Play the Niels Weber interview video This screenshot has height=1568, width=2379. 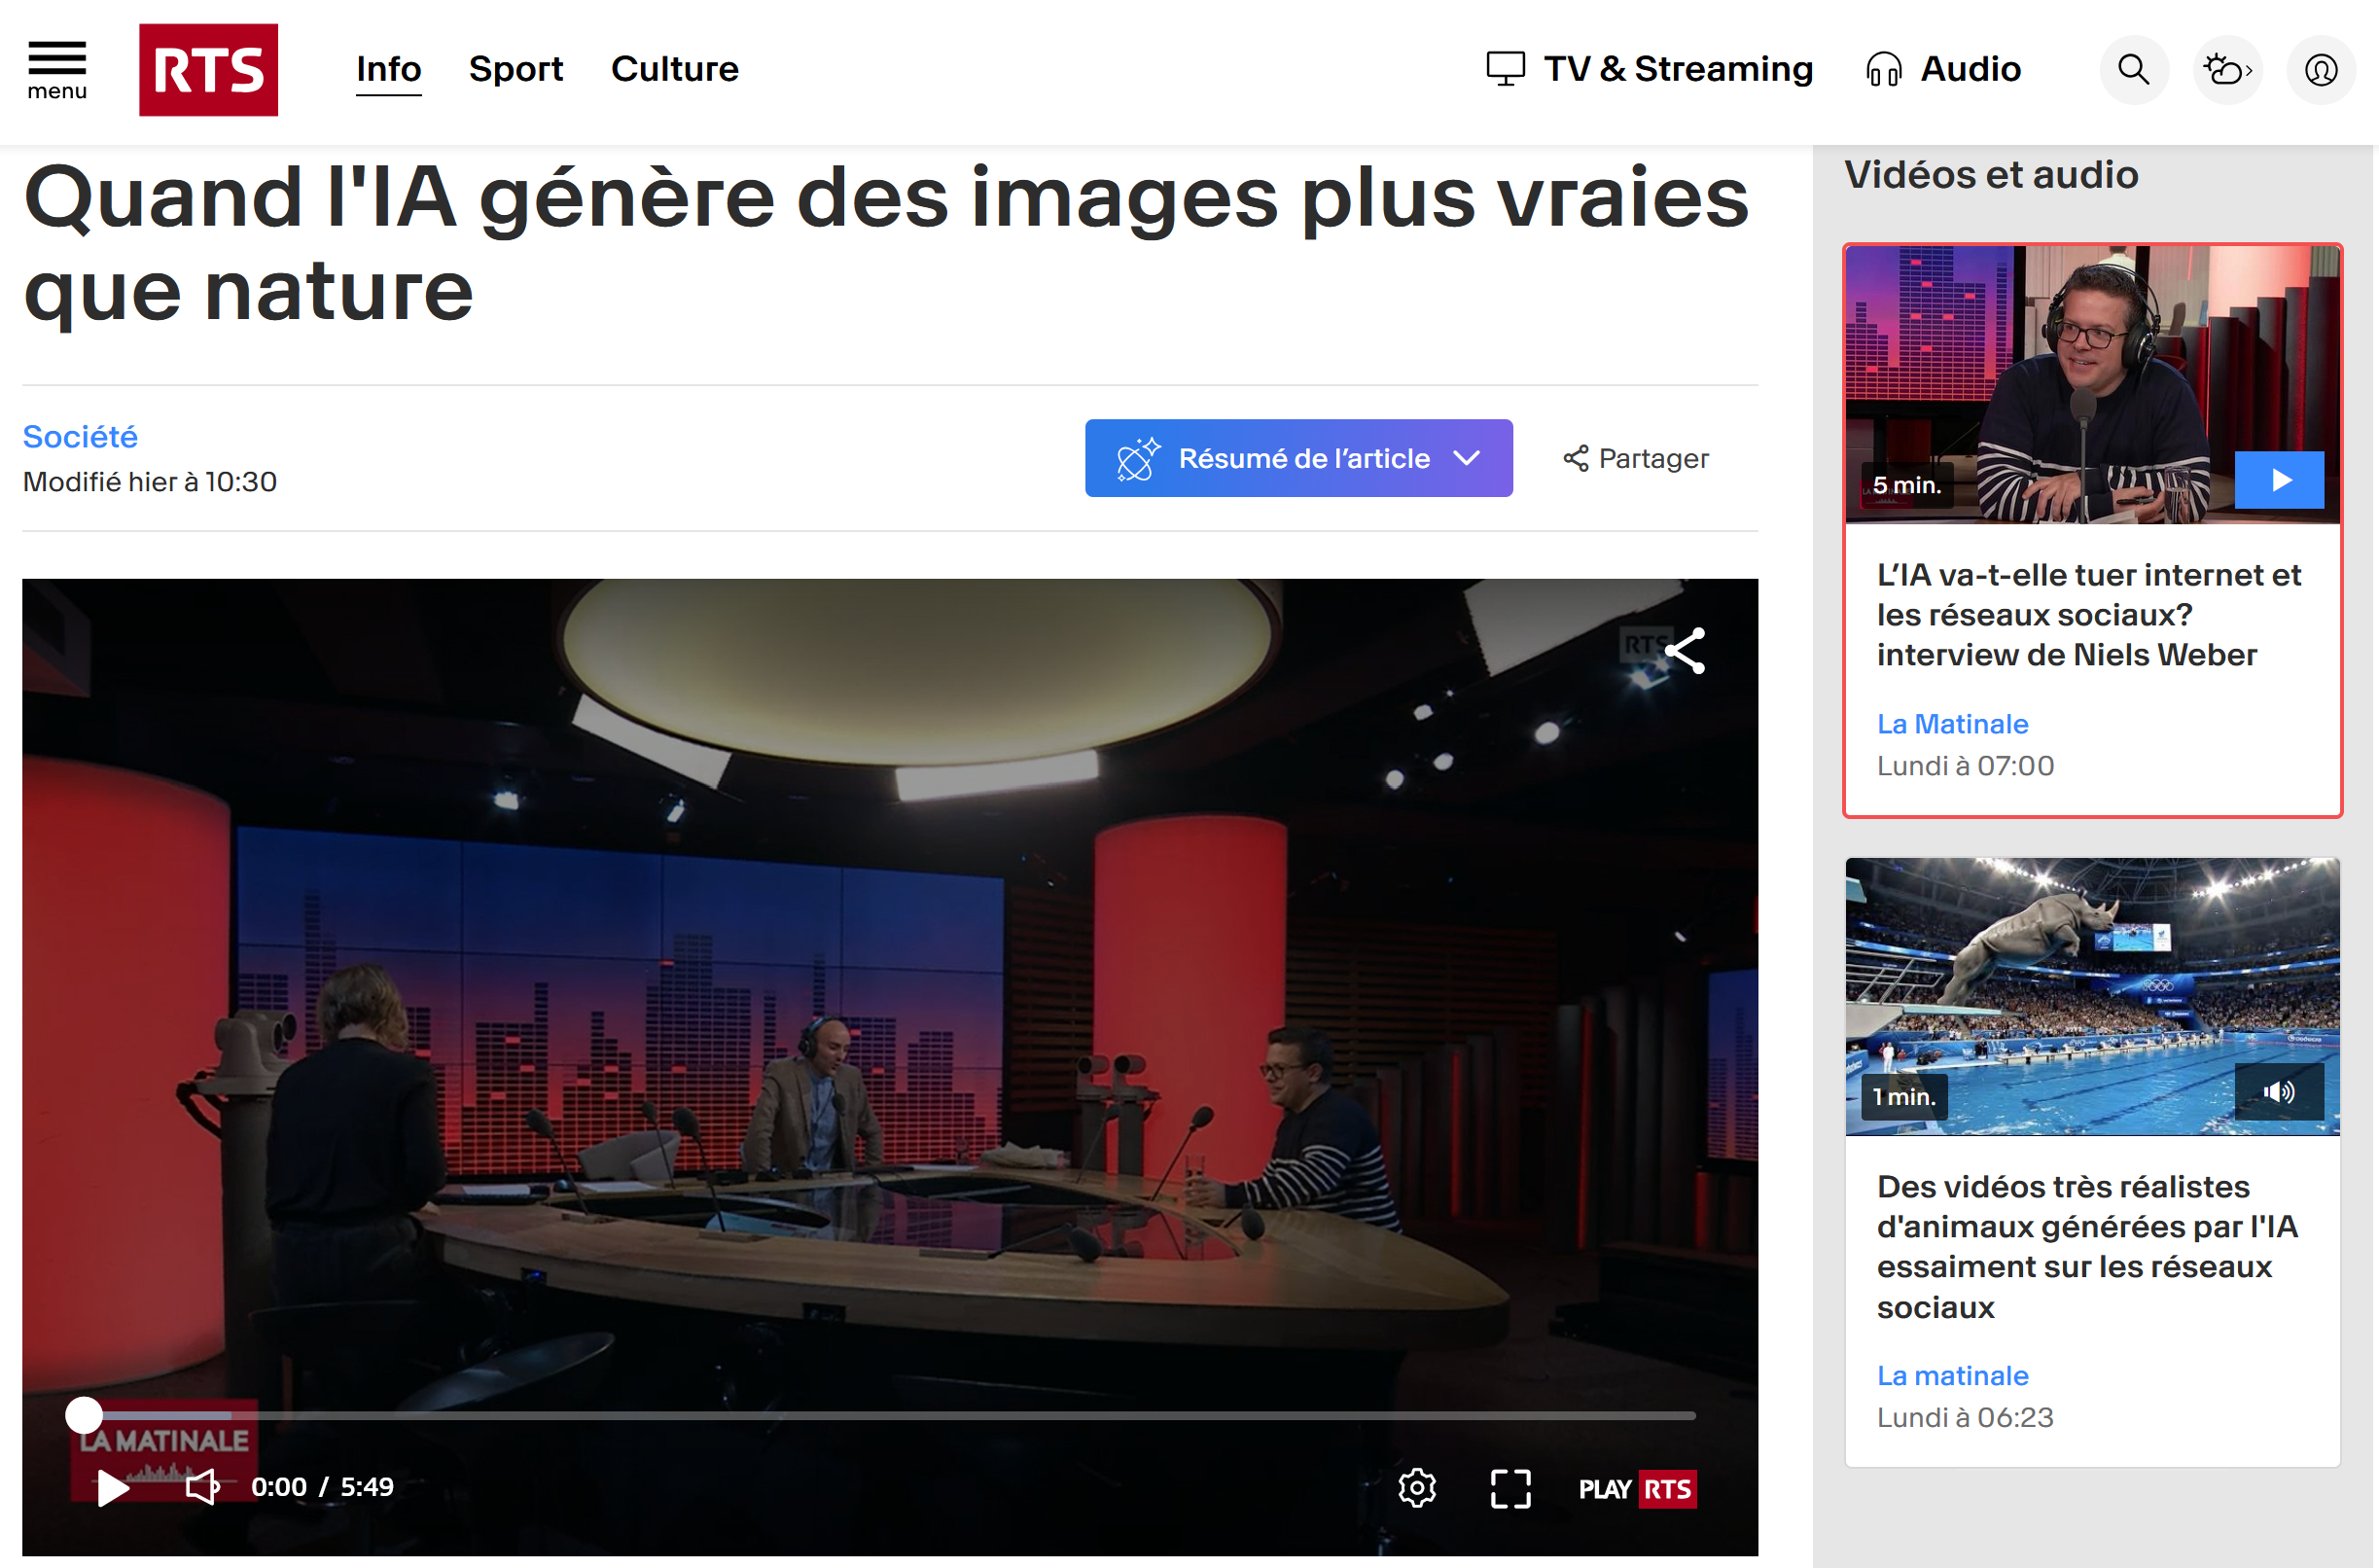click(2279, 480)
